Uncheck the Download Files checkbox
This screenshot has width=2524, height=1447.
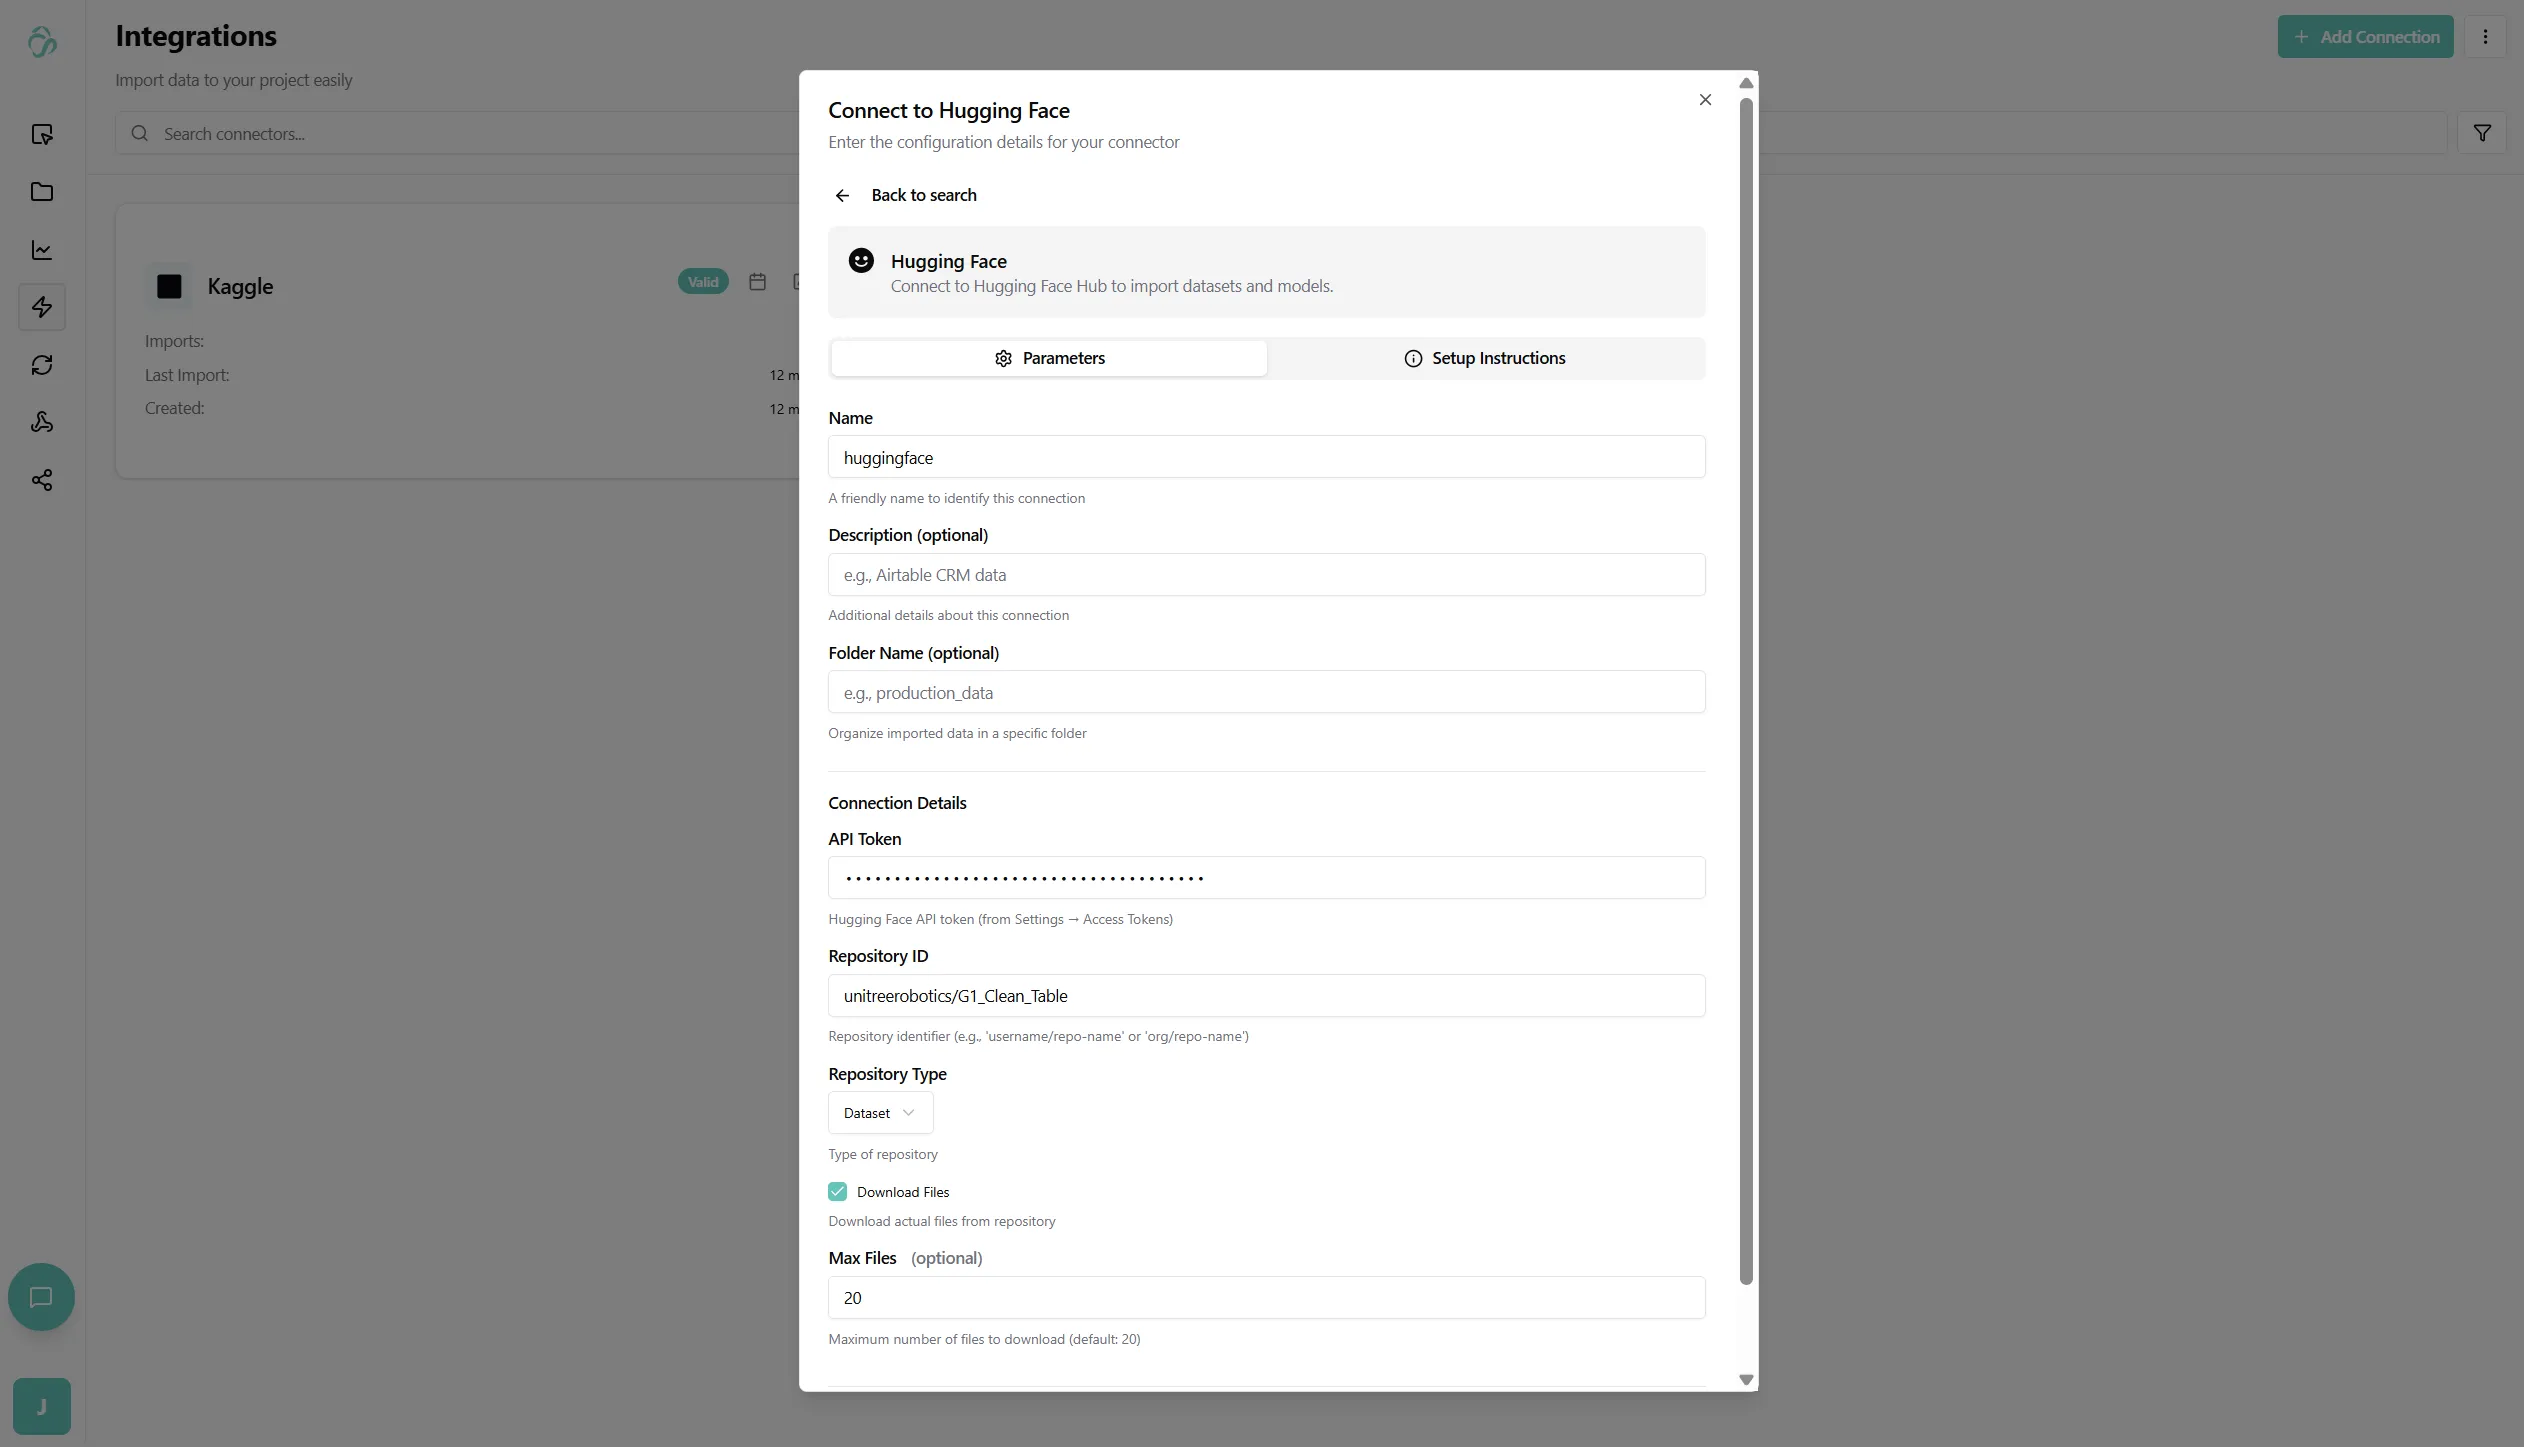(837, 1192)
